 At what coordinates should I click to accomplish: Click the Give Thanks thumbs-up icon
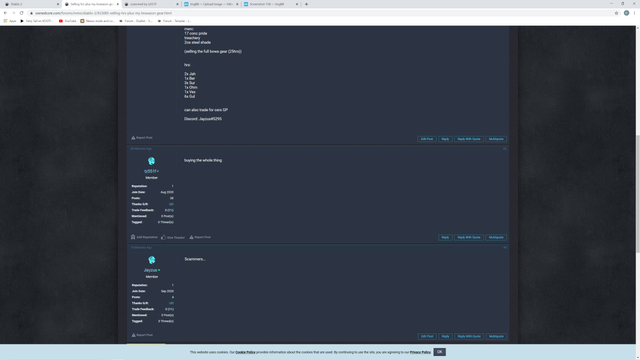[x=163, y=237]
